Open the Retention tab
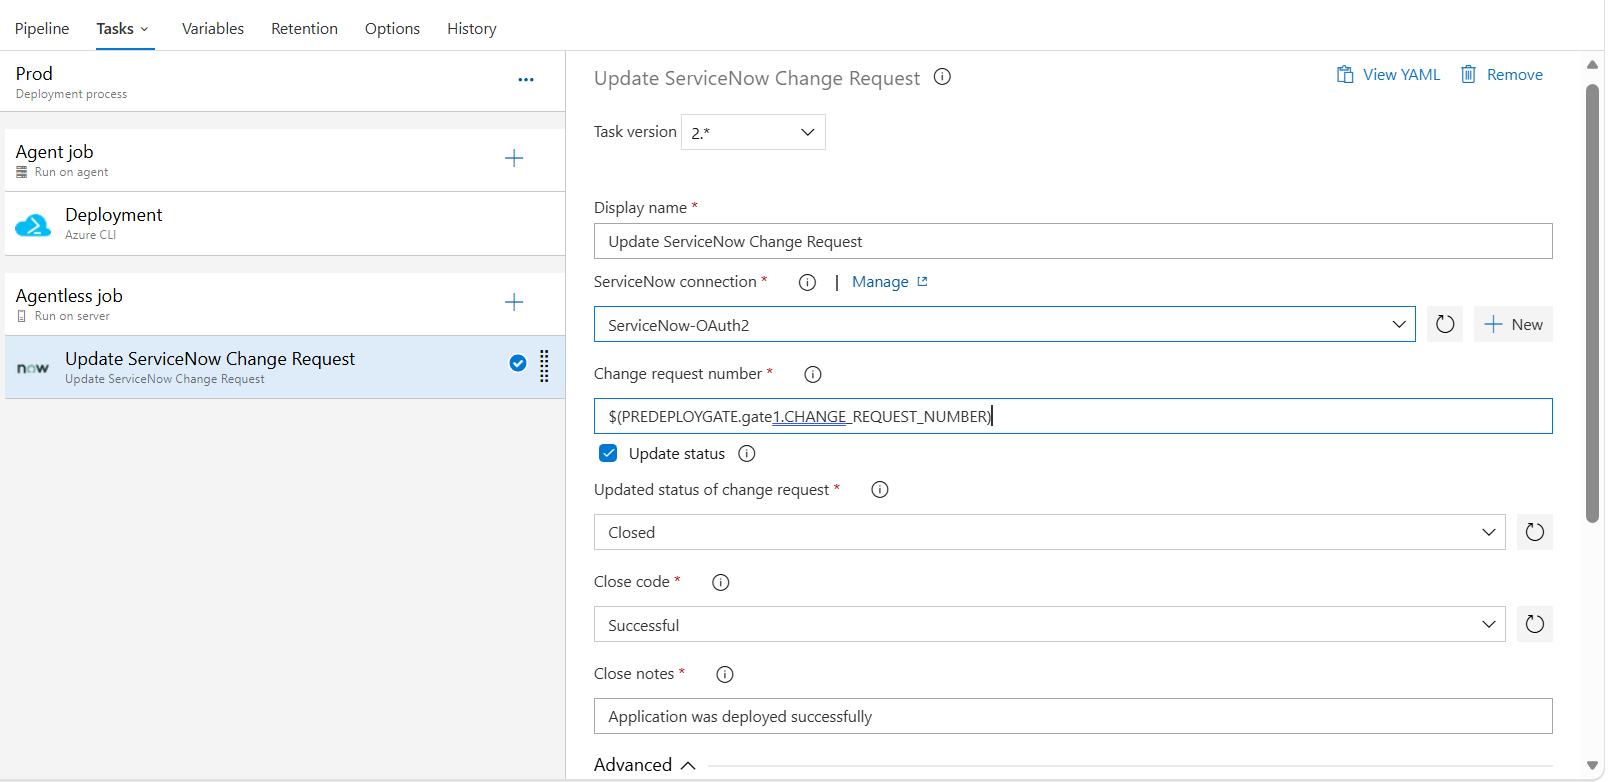Image resolution: width=1609 pixels, height=782 pixels. [x=304, y=28]
